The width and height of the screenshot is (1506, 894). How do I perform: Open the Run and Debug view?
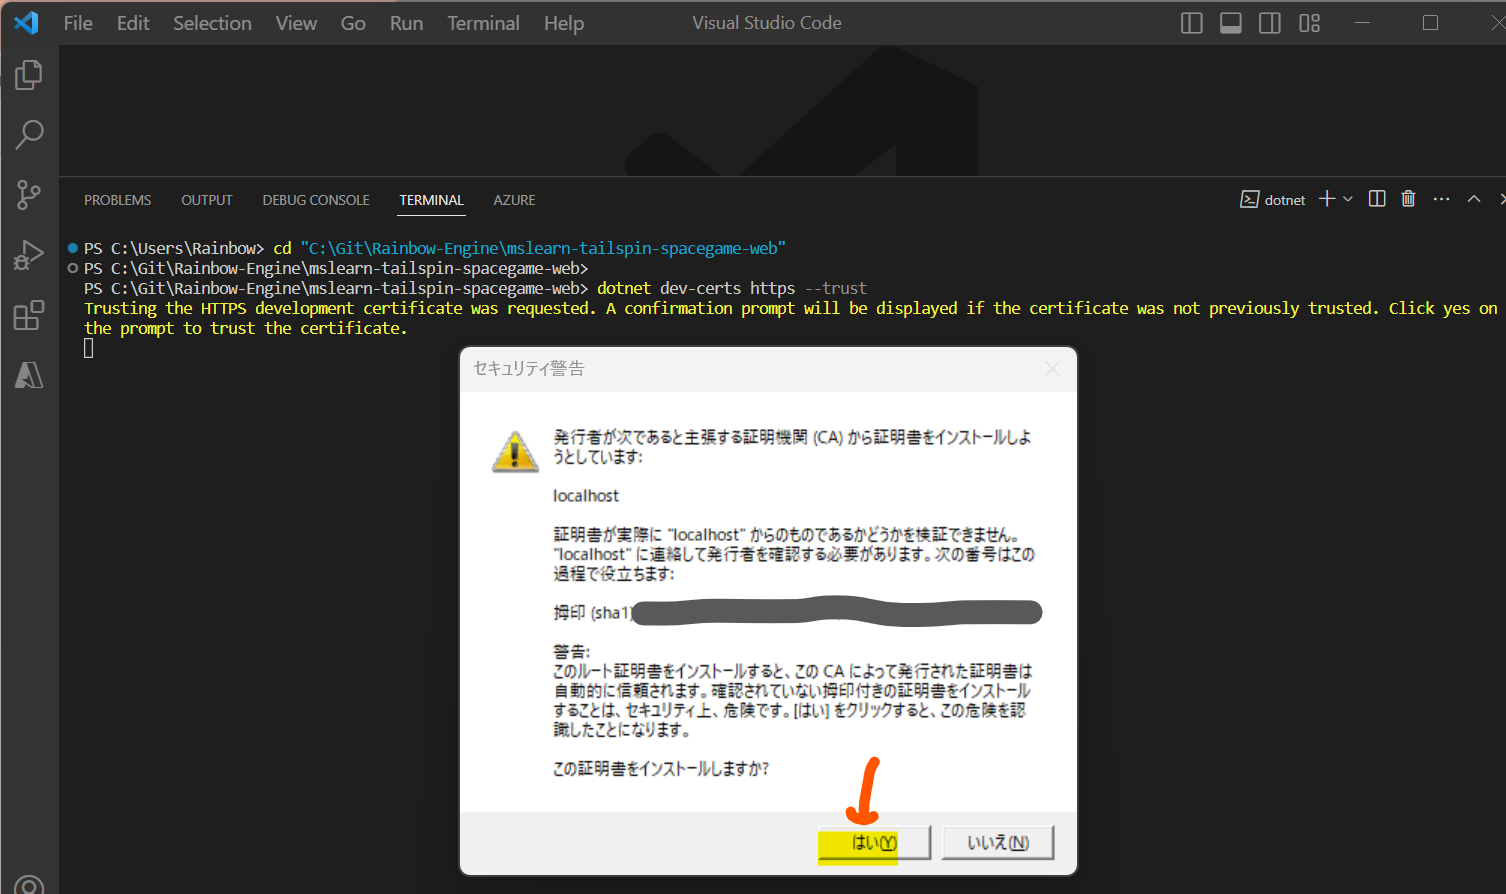[29, 256]
